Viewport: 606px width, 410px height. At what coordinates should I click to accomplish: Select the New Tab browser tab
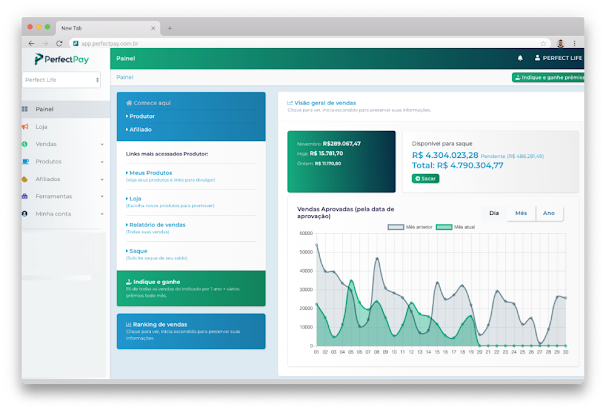[x=107, y=28]
